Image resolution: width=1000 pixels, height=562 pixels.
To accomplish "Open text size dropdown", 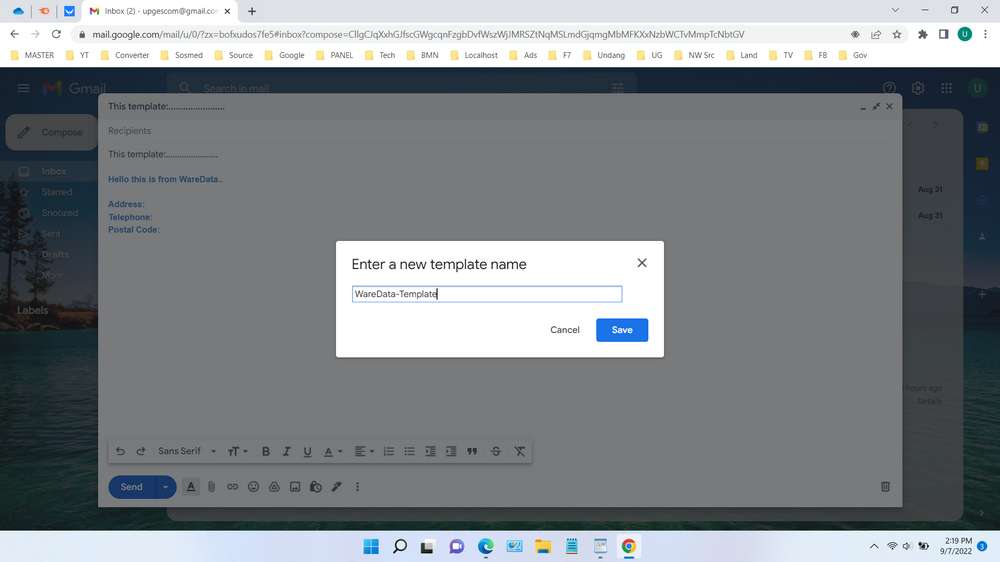I will pos(237,451).
